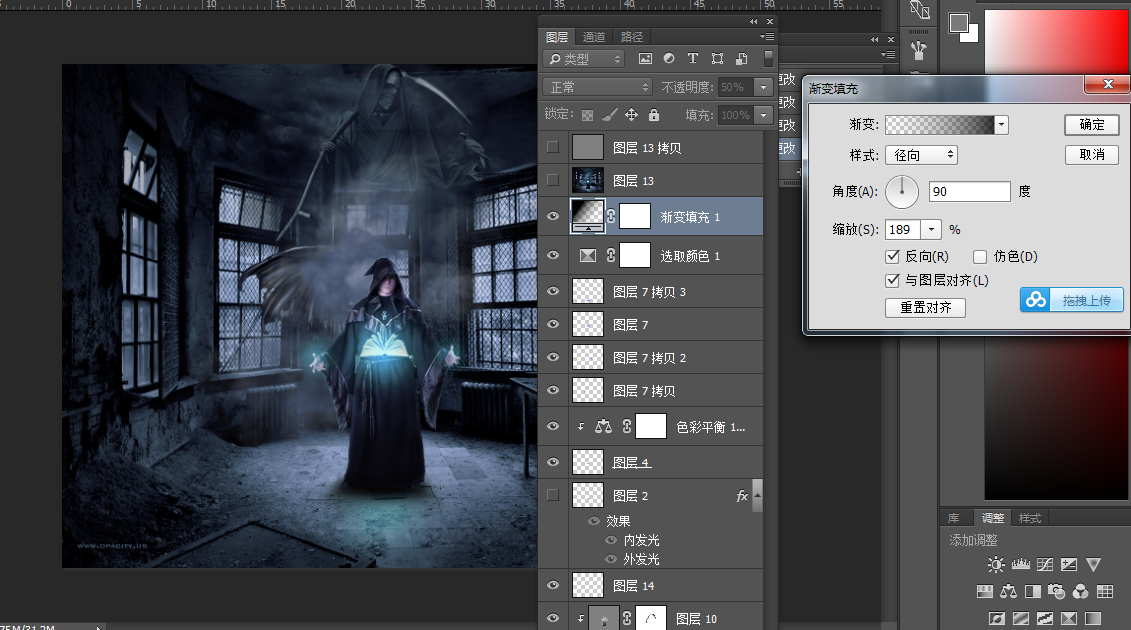Lock image pixels with brush icon
This screenshot has width=1131, height=630.
click(x=609, y=115)
